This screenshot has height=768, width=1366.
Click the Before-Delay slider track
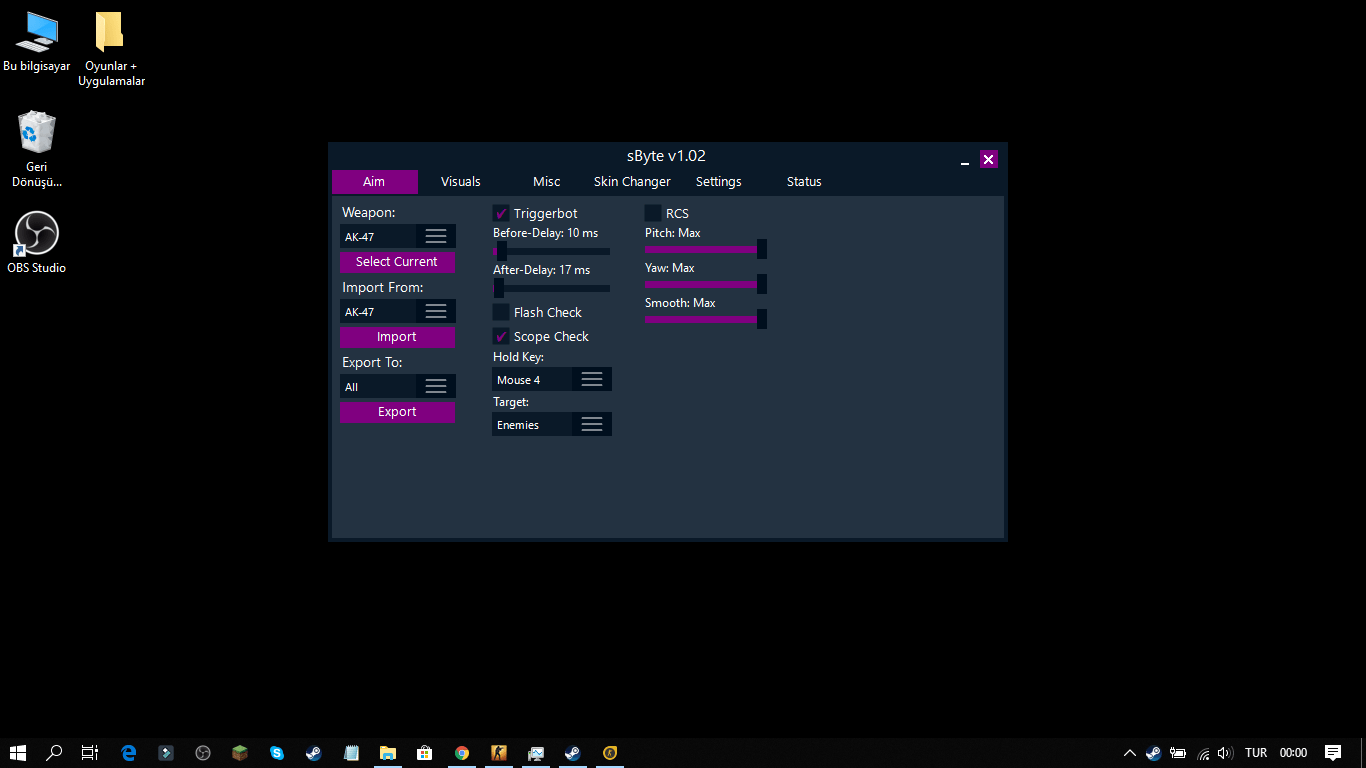click(552, 251)
